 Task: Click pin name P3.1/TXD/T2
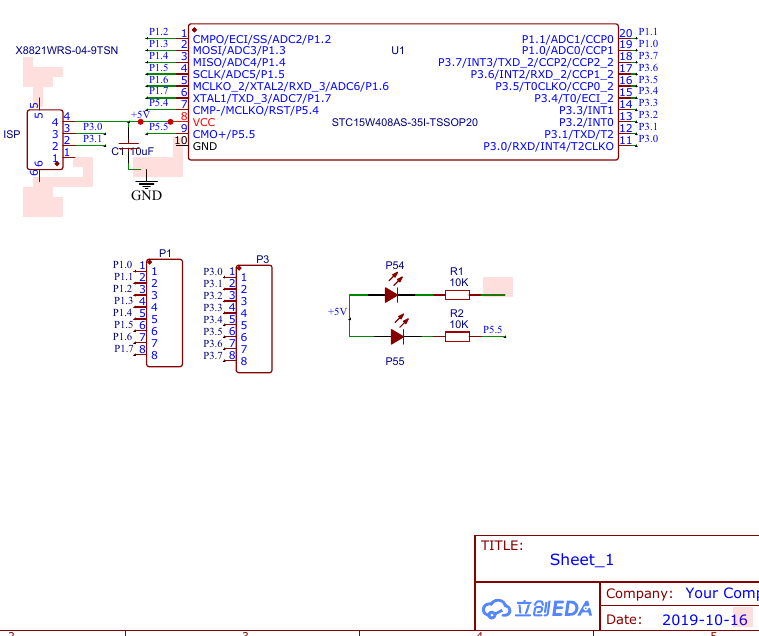tap(579, 134)
